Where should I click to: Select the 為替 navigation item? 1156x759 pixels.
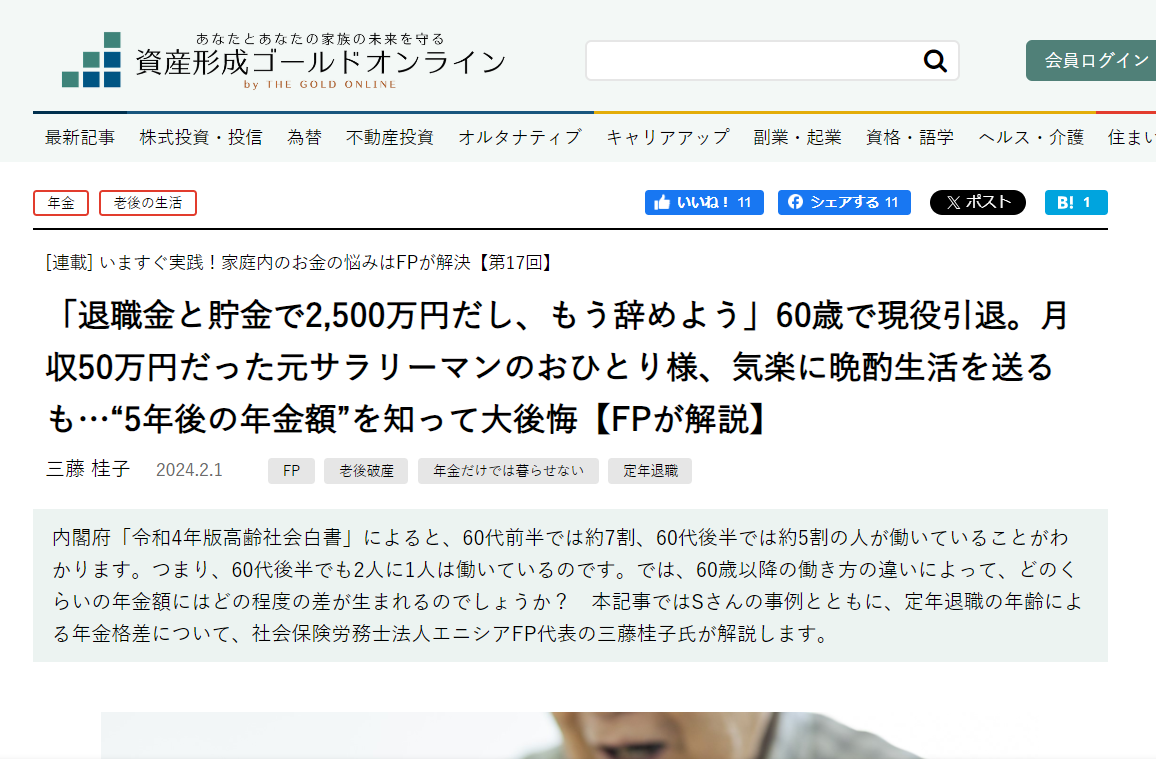(304, 138)
